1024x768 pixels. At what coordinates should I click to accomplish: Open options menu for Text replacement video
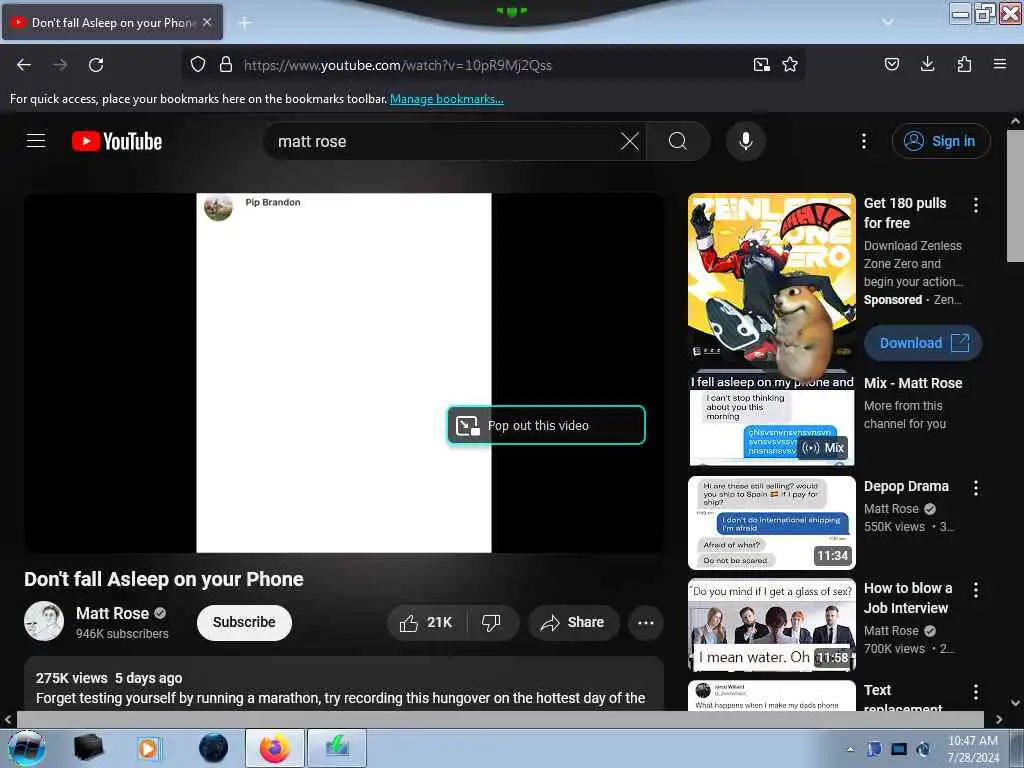(x=976, y=692)
